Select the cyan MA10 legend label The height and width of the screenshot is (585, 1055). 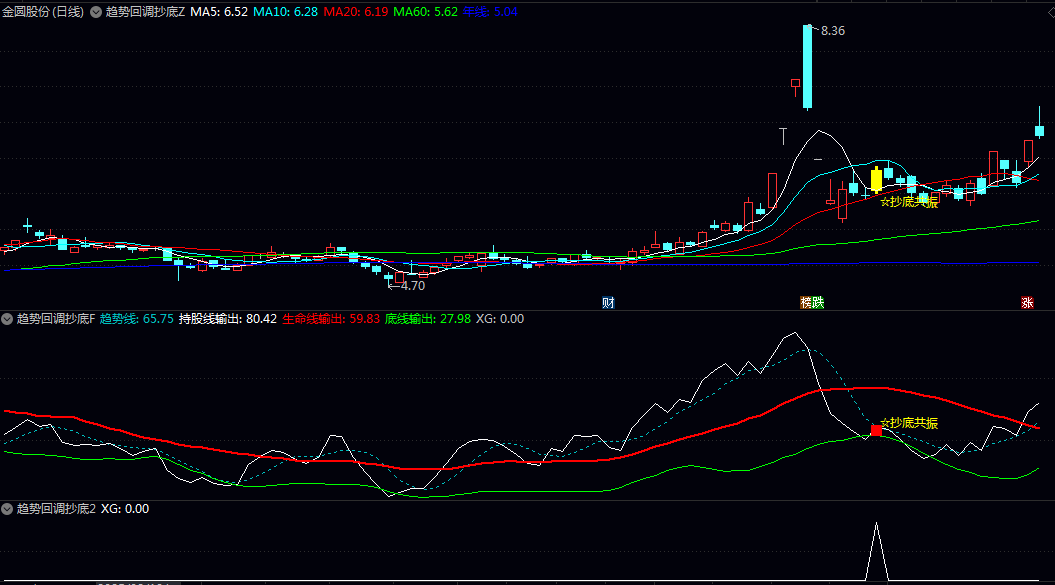point(285,12)
